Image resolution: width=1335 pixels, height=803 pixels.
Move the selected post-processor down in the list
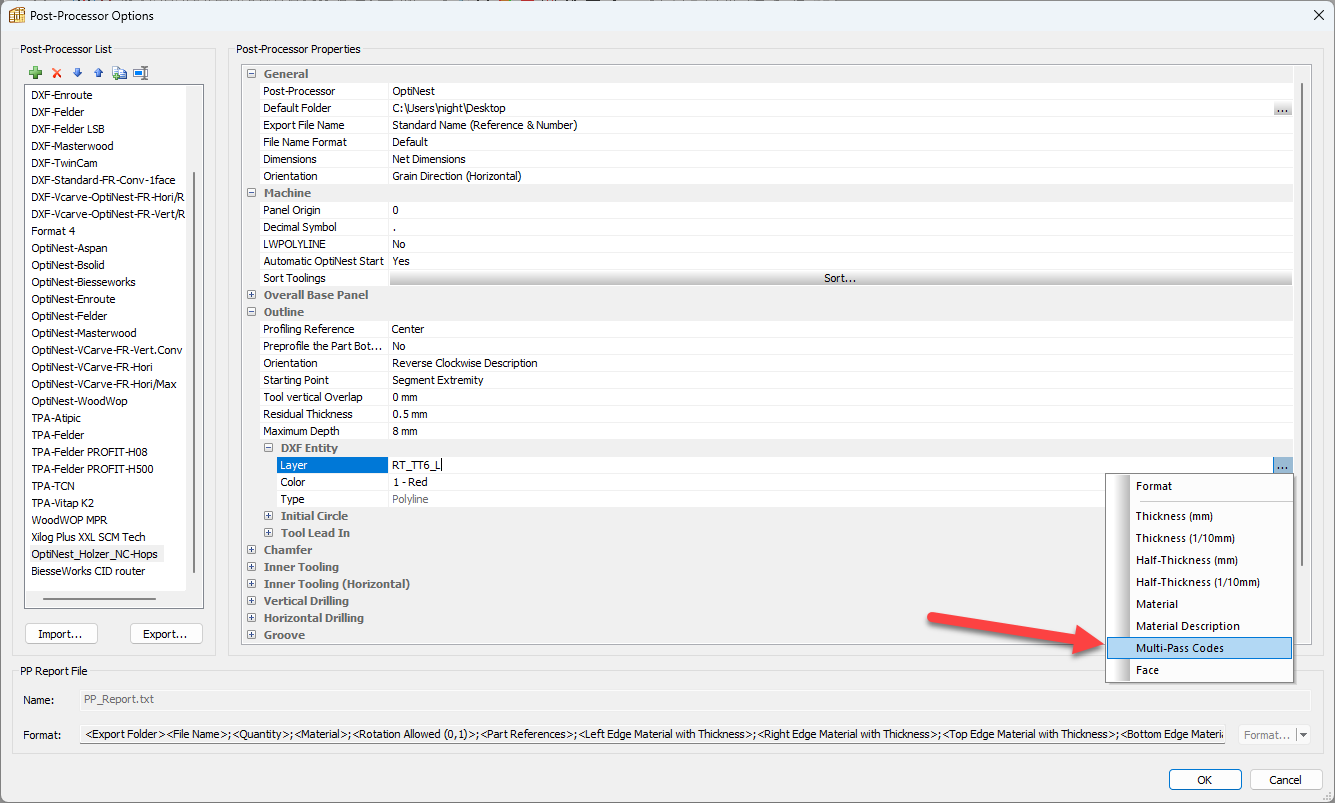tap(78, 73)
